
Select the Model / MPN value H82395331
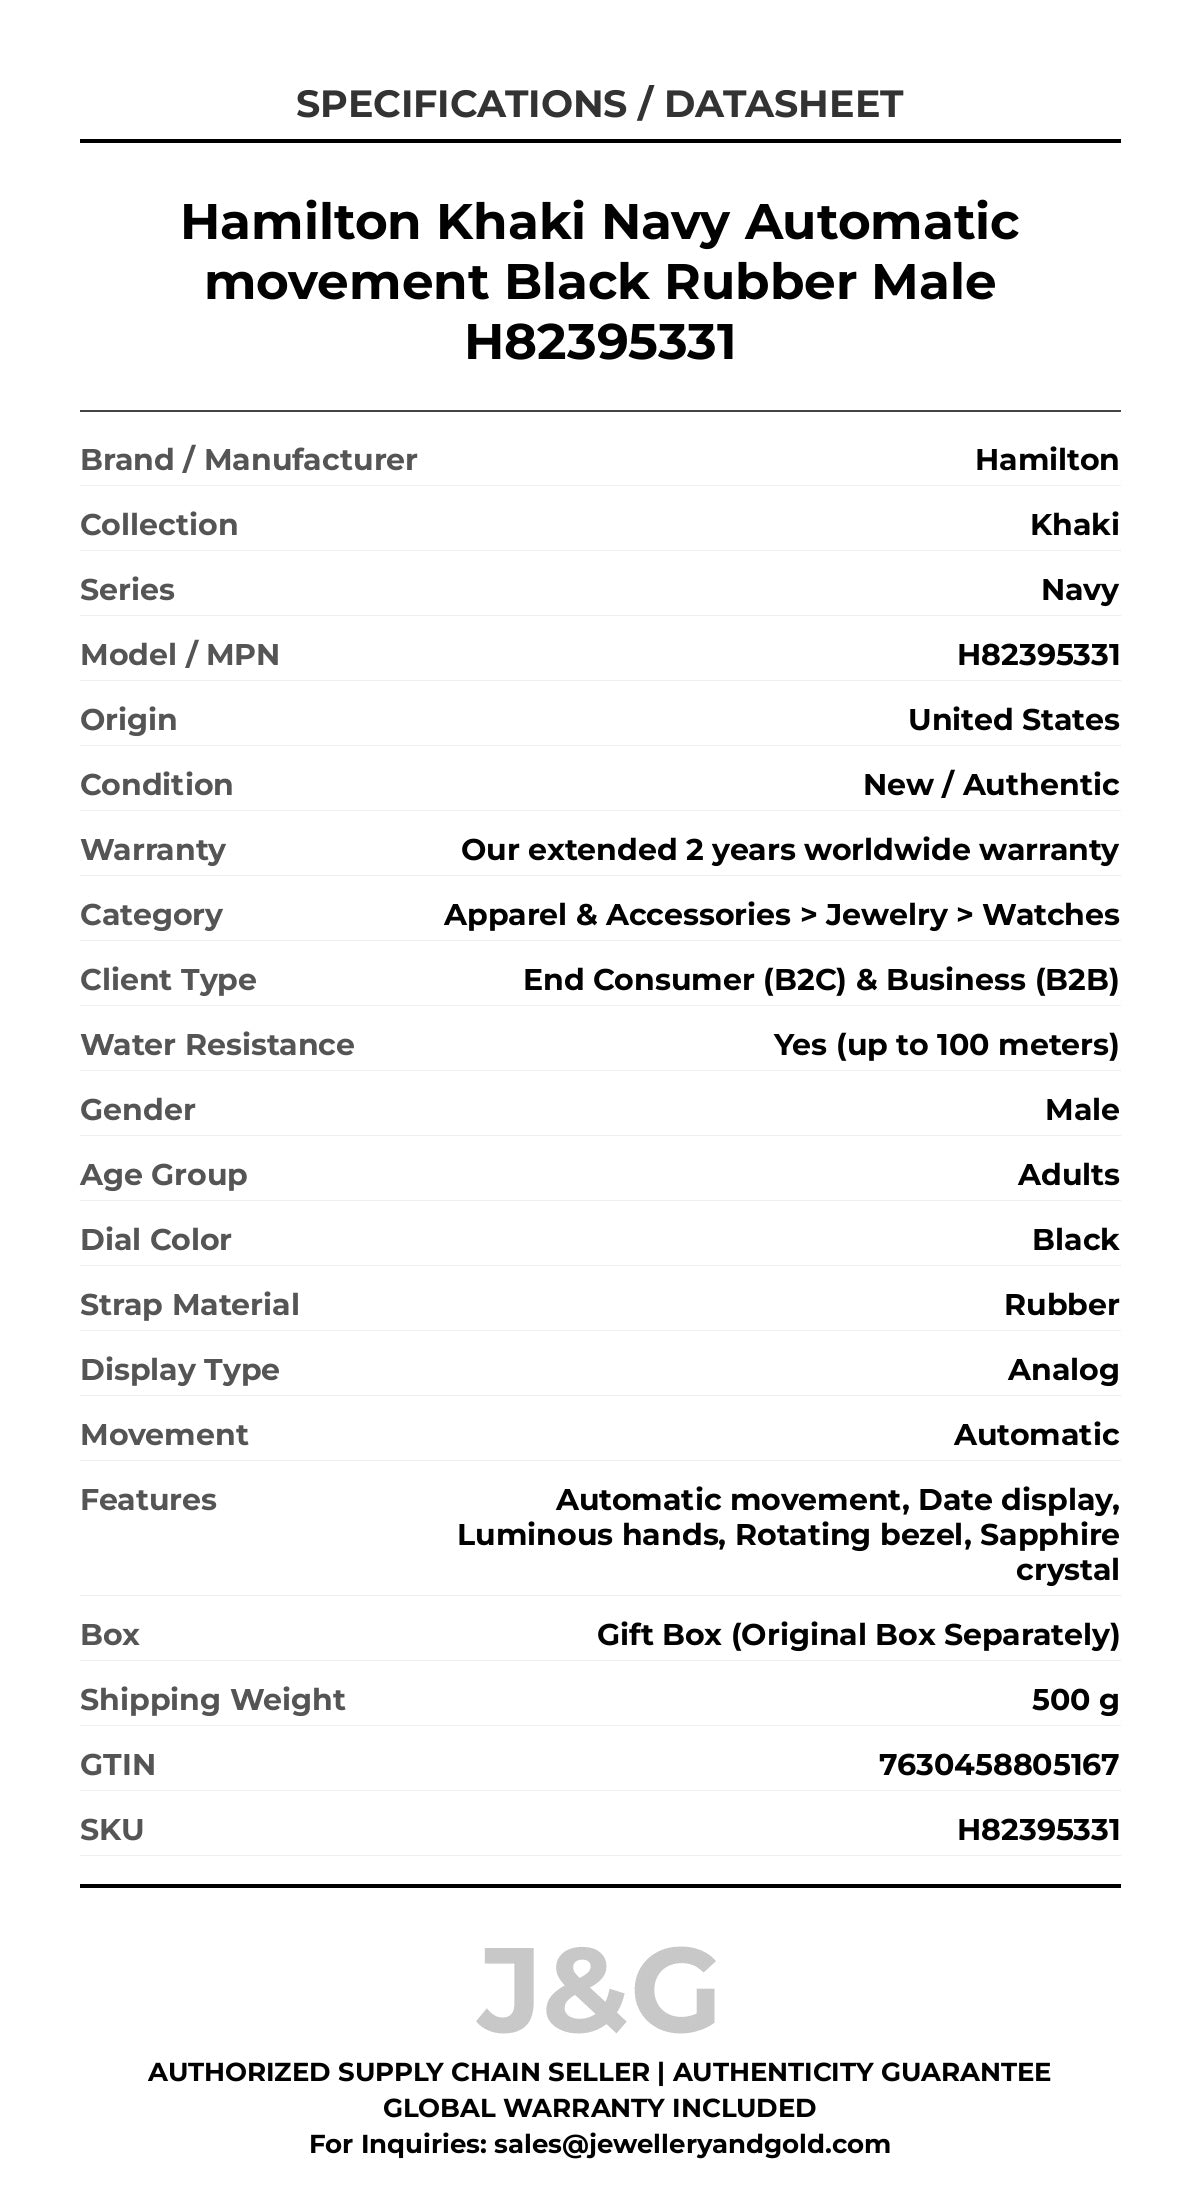pyautogui.click(x=1038, y=655)
